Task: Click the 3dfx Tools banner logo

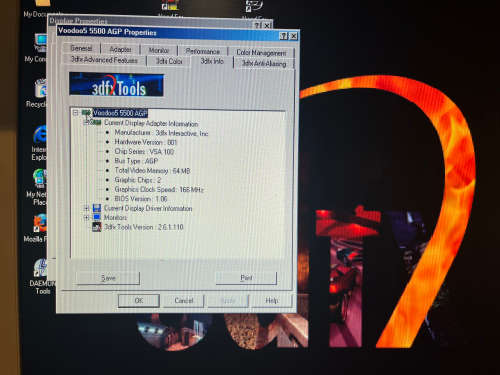Action: pos(116,84)
